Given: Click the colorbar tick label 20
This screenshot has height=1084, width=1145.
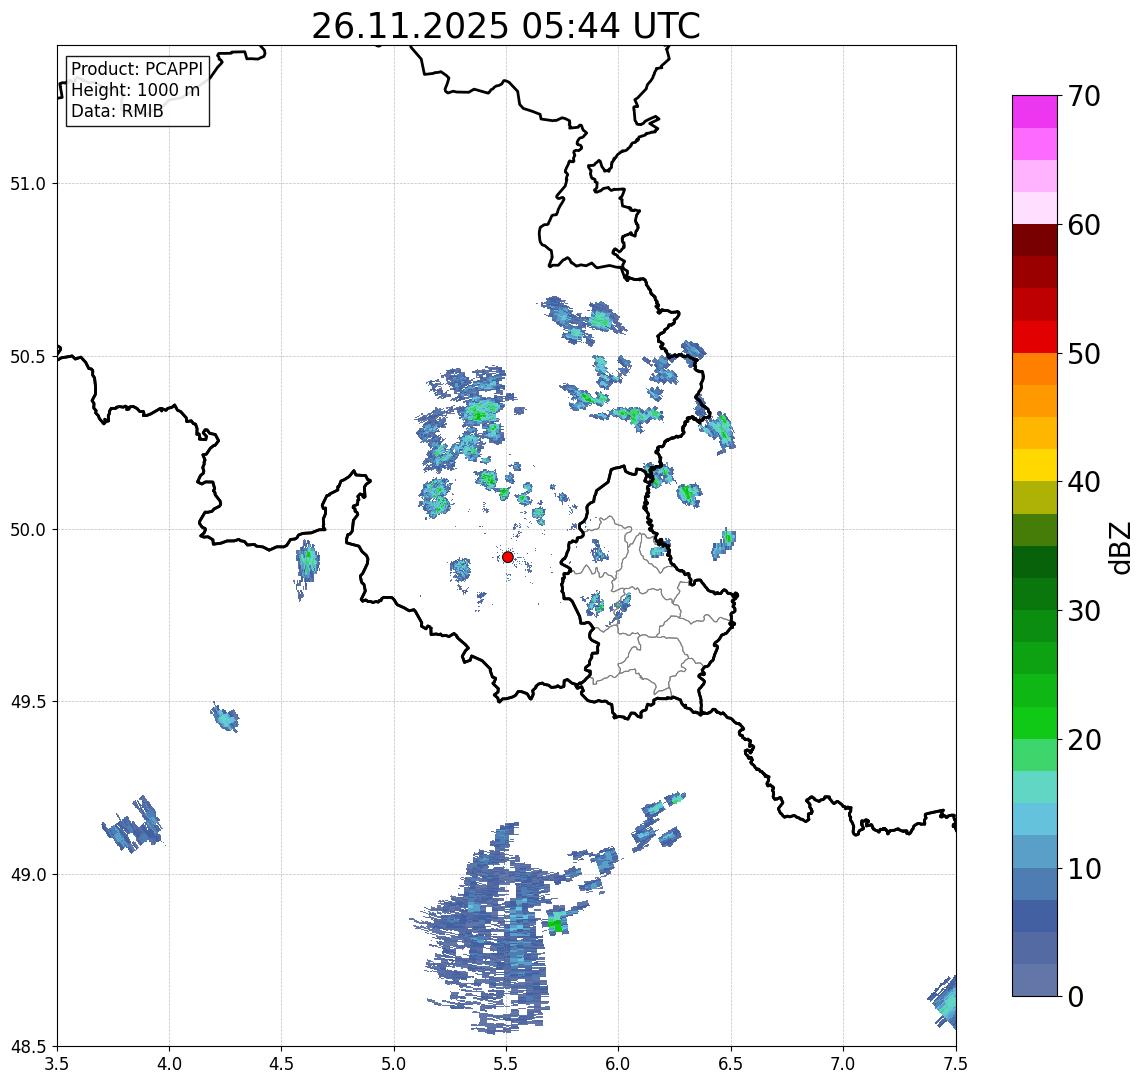Looking at the screenshot, I should click(1084, 740).
